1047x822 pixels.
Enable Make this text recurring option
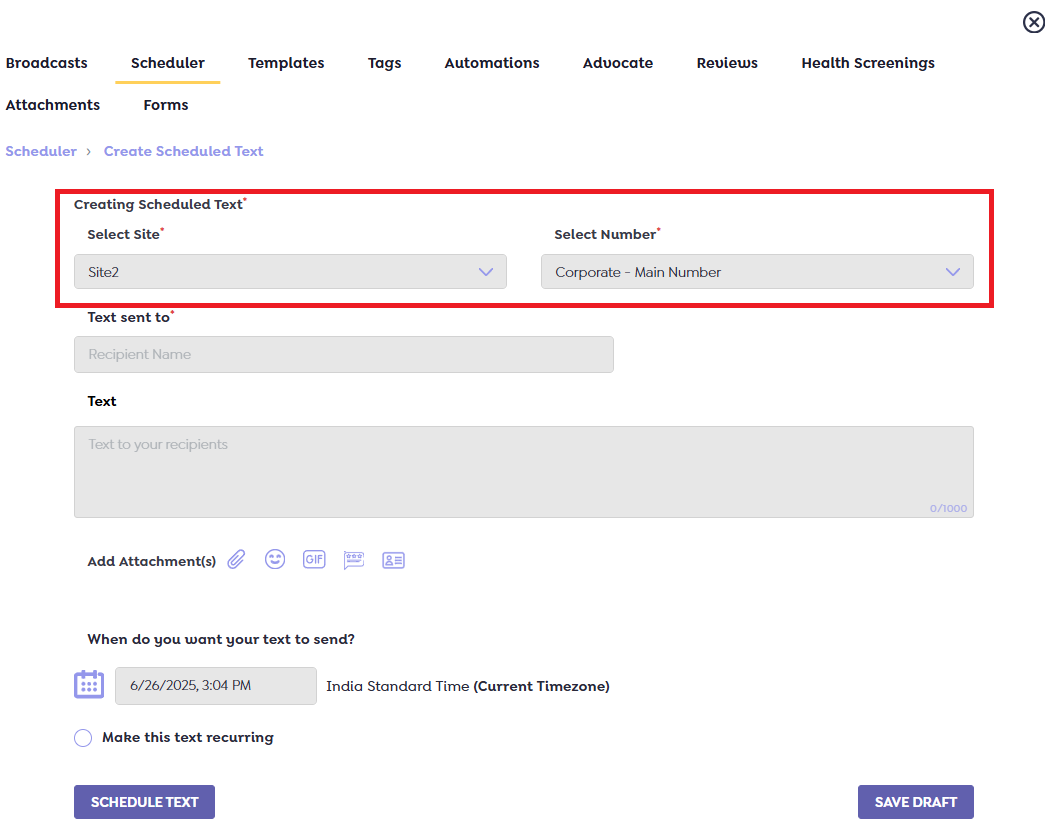point(83,738)
